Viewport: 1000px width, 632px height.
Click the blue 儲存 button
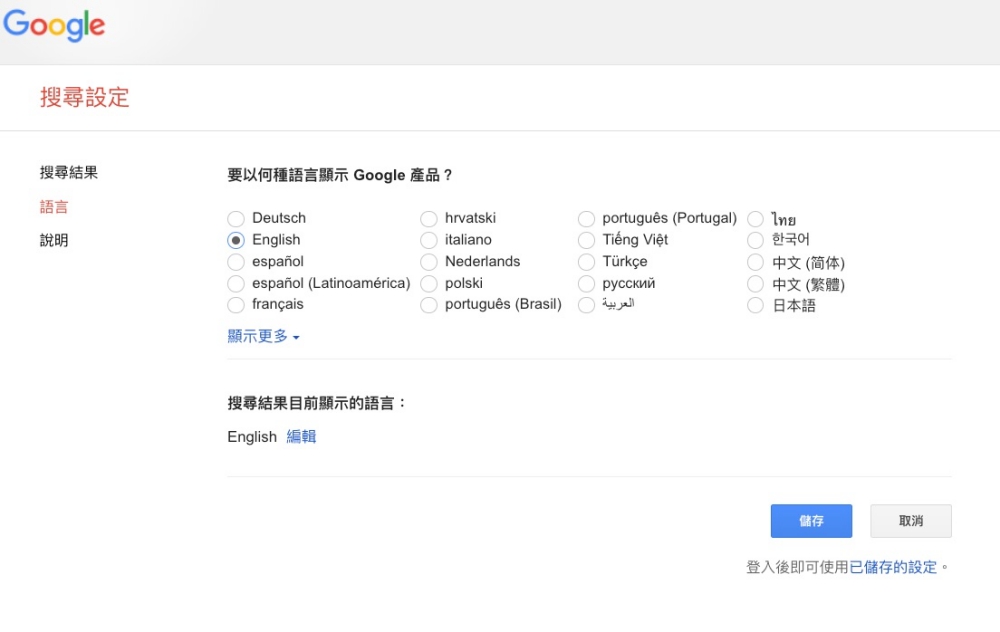tap(811, 521)
